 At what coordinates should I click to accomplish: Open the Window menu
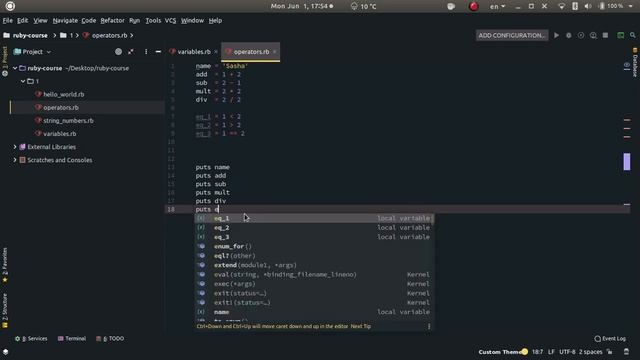click(x=192, y=20)
